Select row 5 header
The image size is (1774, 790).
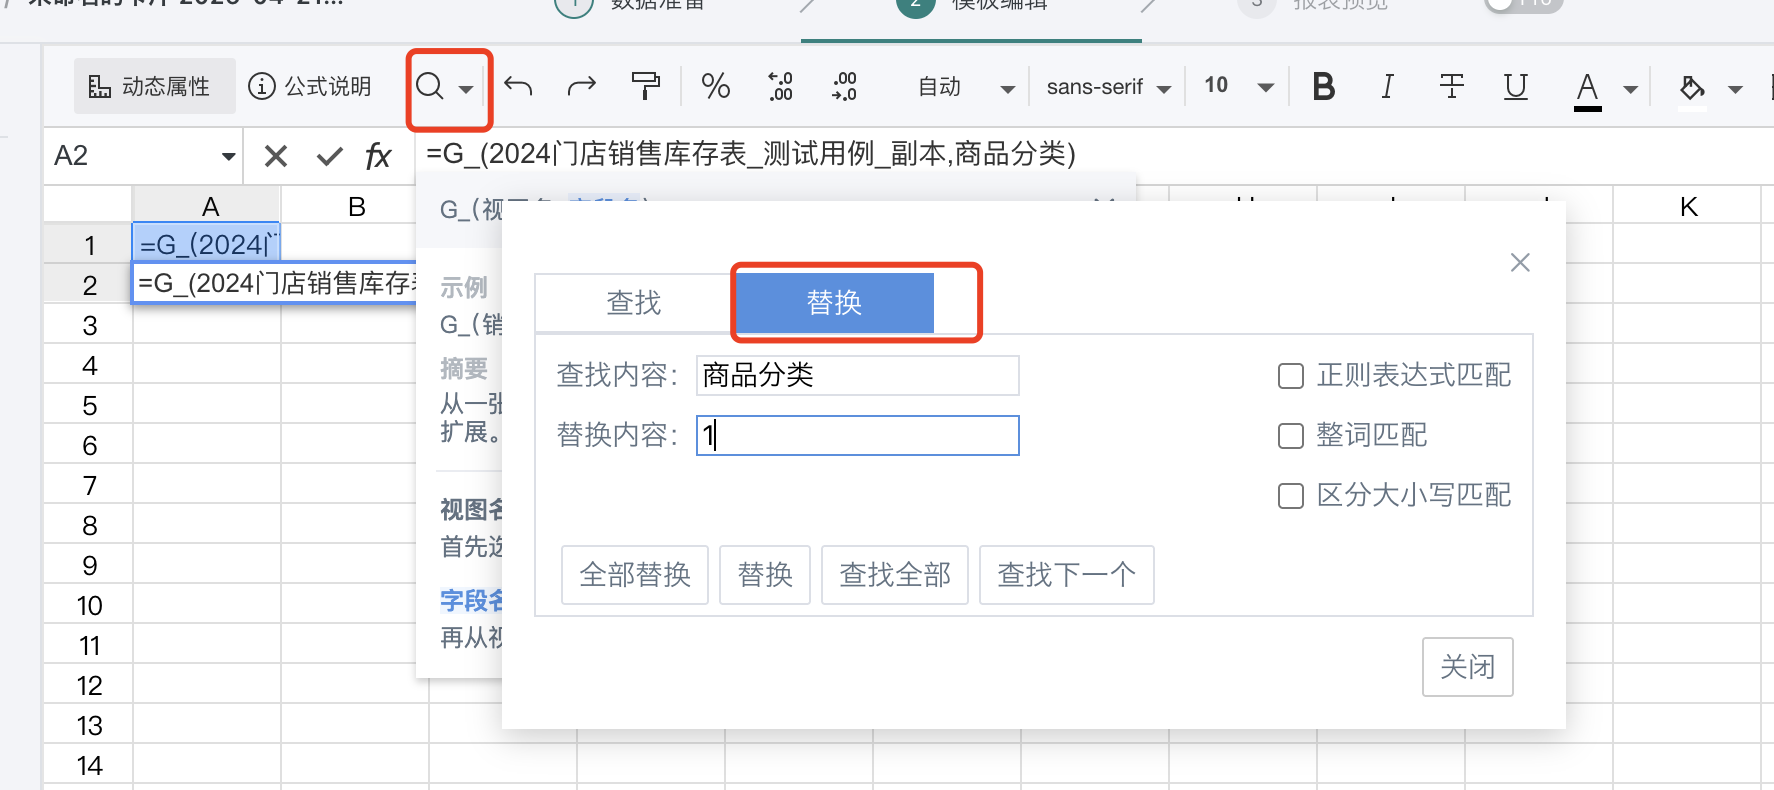(89, 405)
